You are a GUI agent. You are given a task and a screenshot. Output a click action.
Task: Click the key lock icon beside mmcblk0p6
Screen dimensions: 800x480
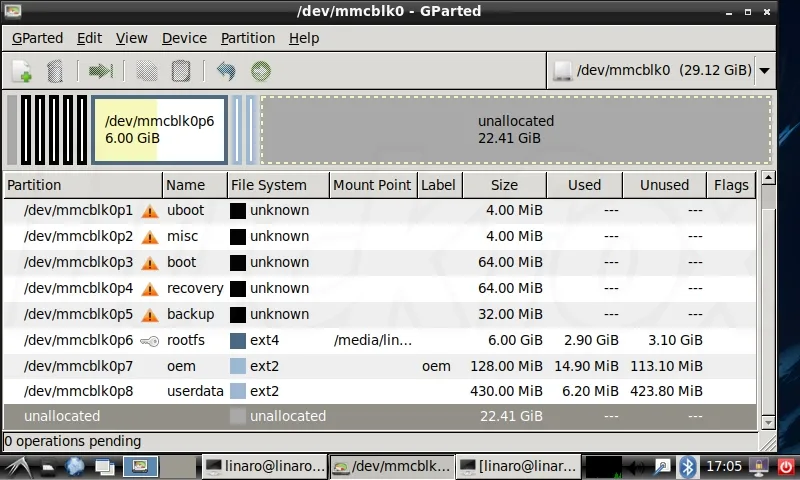pyautogui.click(x=149, y=341)
